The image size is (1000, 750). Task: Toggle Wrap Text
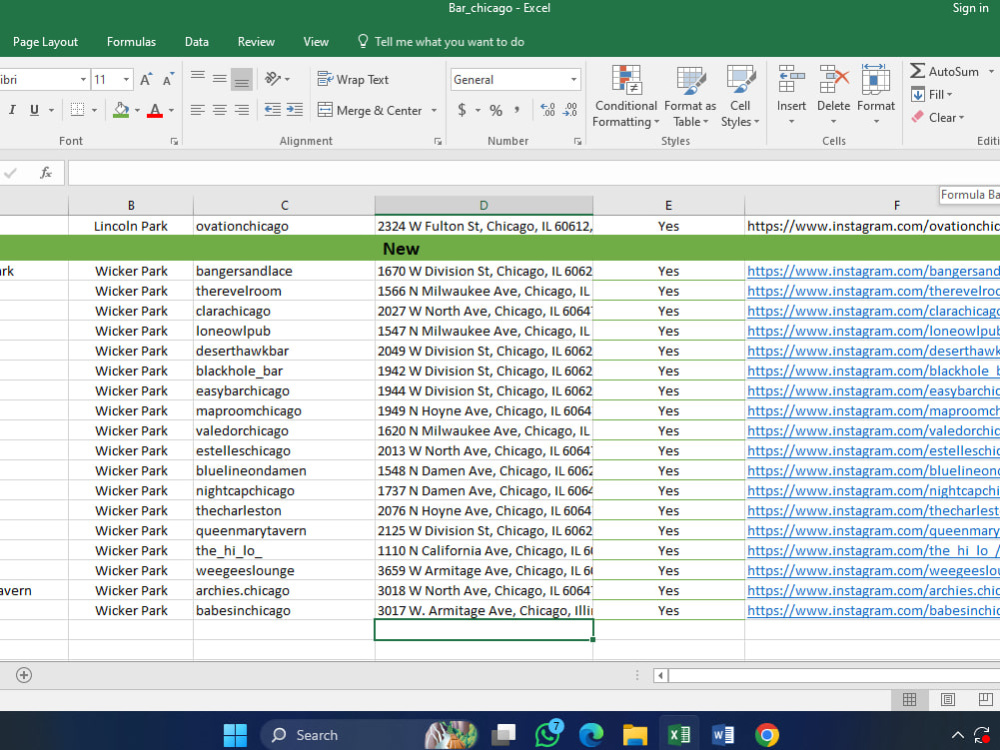click(x=353, y=79)
